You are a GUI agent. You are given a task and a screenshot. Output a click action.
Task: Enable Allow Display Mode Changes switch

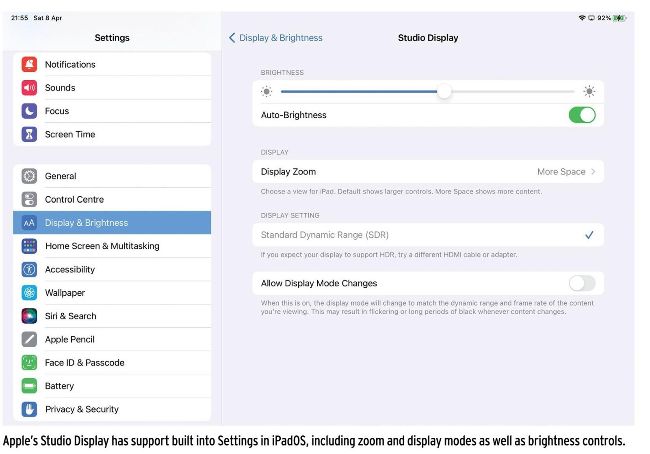pyautogui.click(x=582, y=283)
